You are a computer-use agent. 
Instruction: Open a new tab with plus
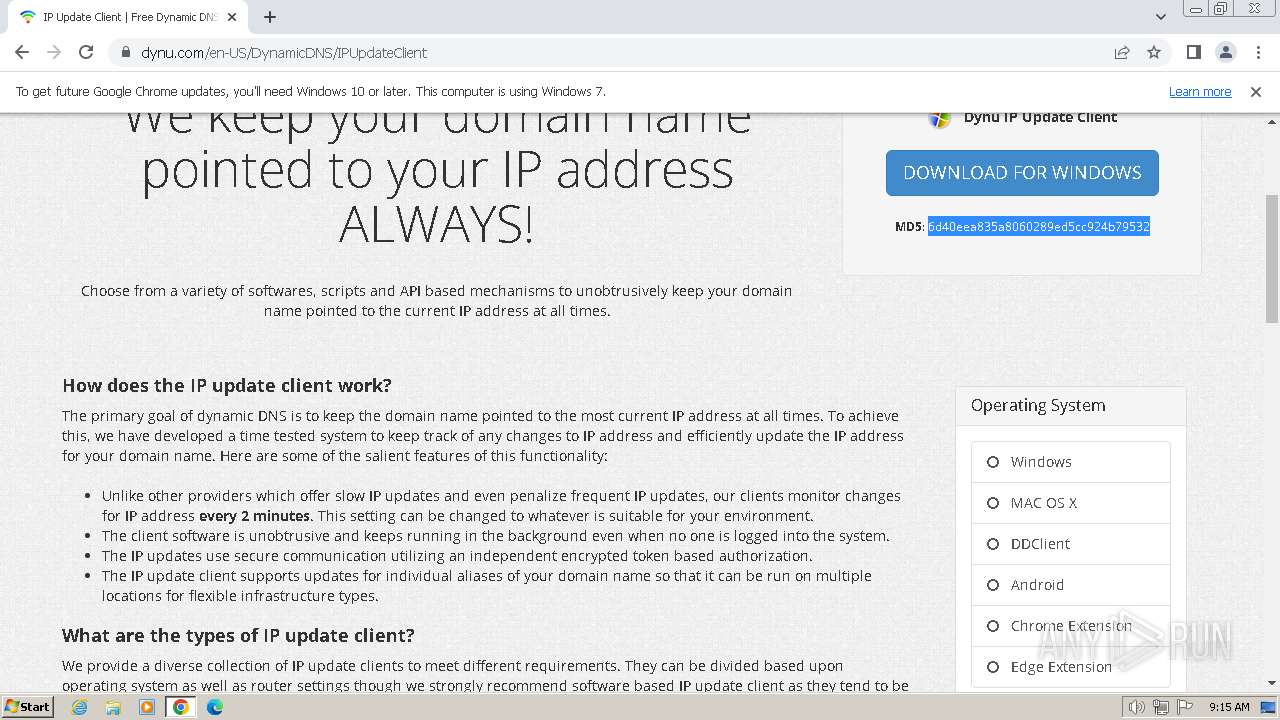pyautogui.click(x=270, y=17)
